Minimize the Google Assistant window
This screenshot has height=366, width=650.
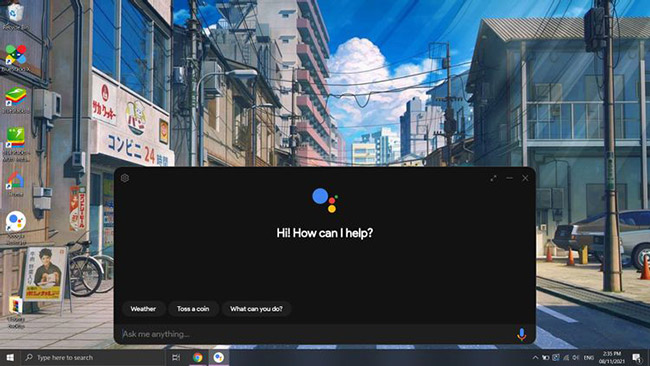pyautogui.click(x=509, y=178)
